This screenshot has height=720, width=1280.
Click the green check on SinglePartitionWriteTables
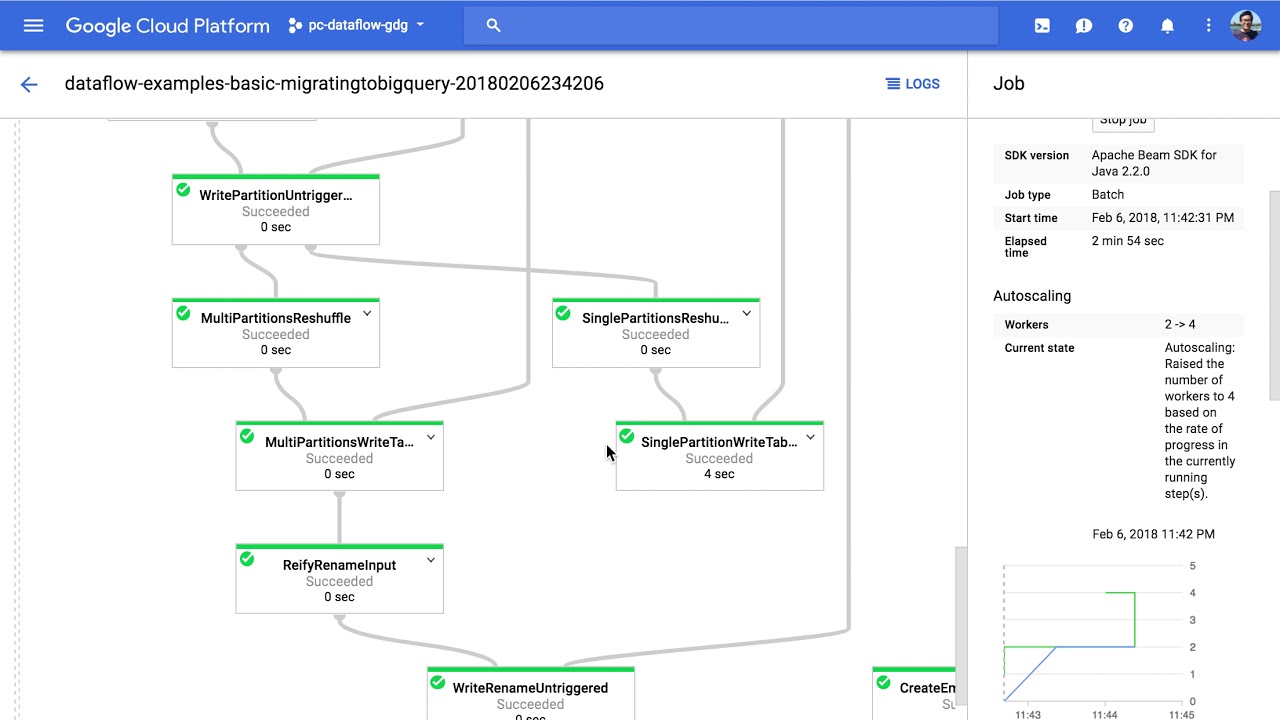[x=627, y=437]
